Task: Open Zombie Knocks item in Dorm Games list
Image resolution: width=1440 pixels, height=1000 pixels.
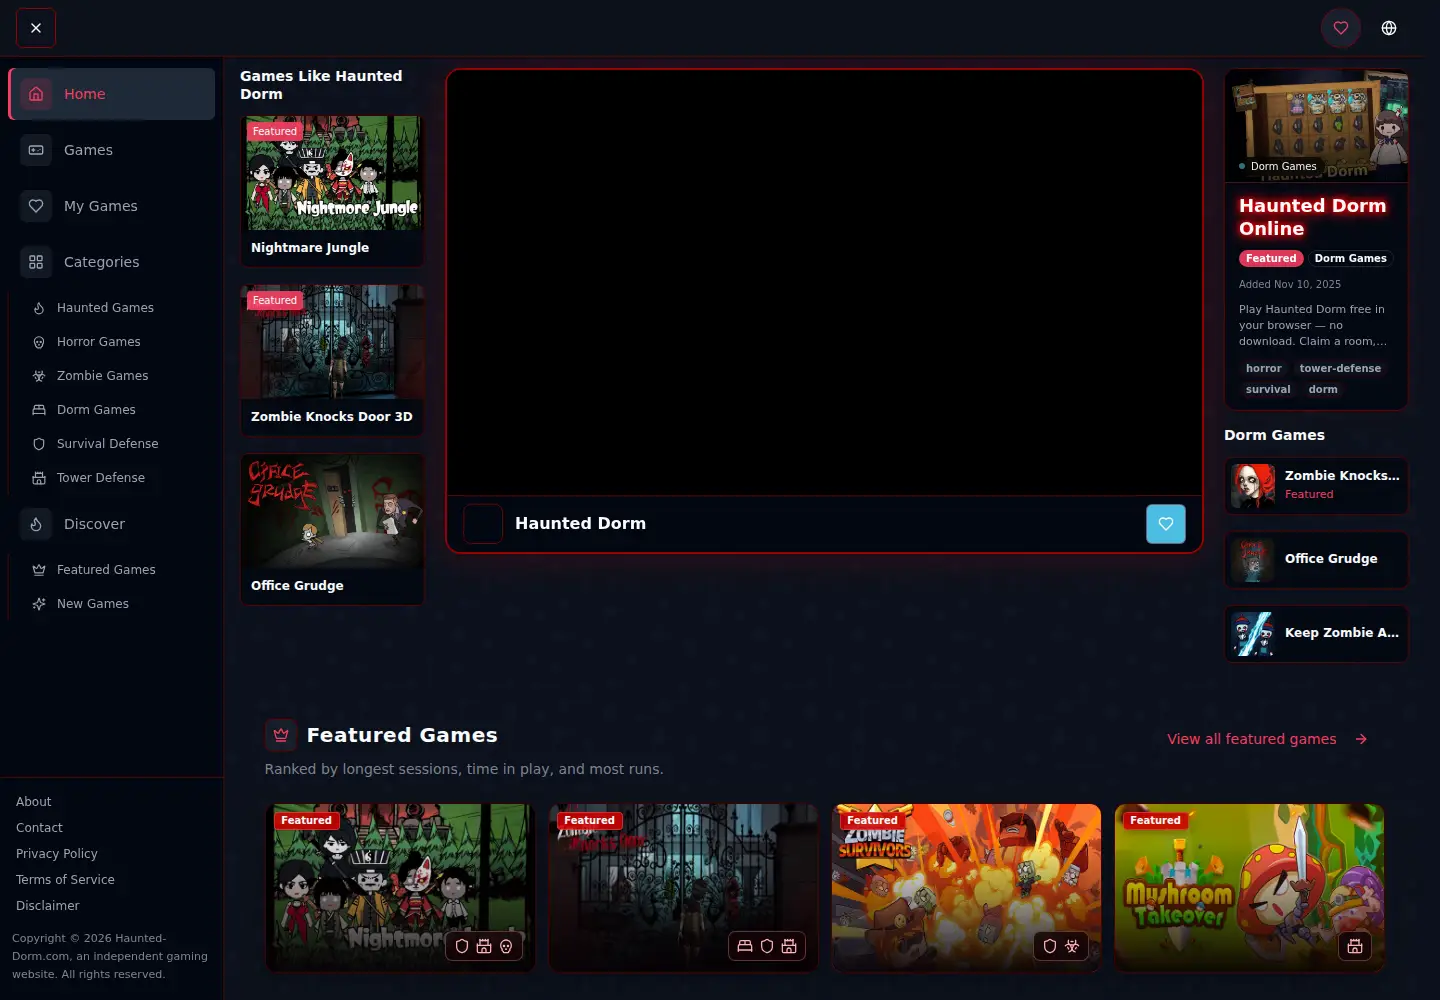Action: (1316, 486)
